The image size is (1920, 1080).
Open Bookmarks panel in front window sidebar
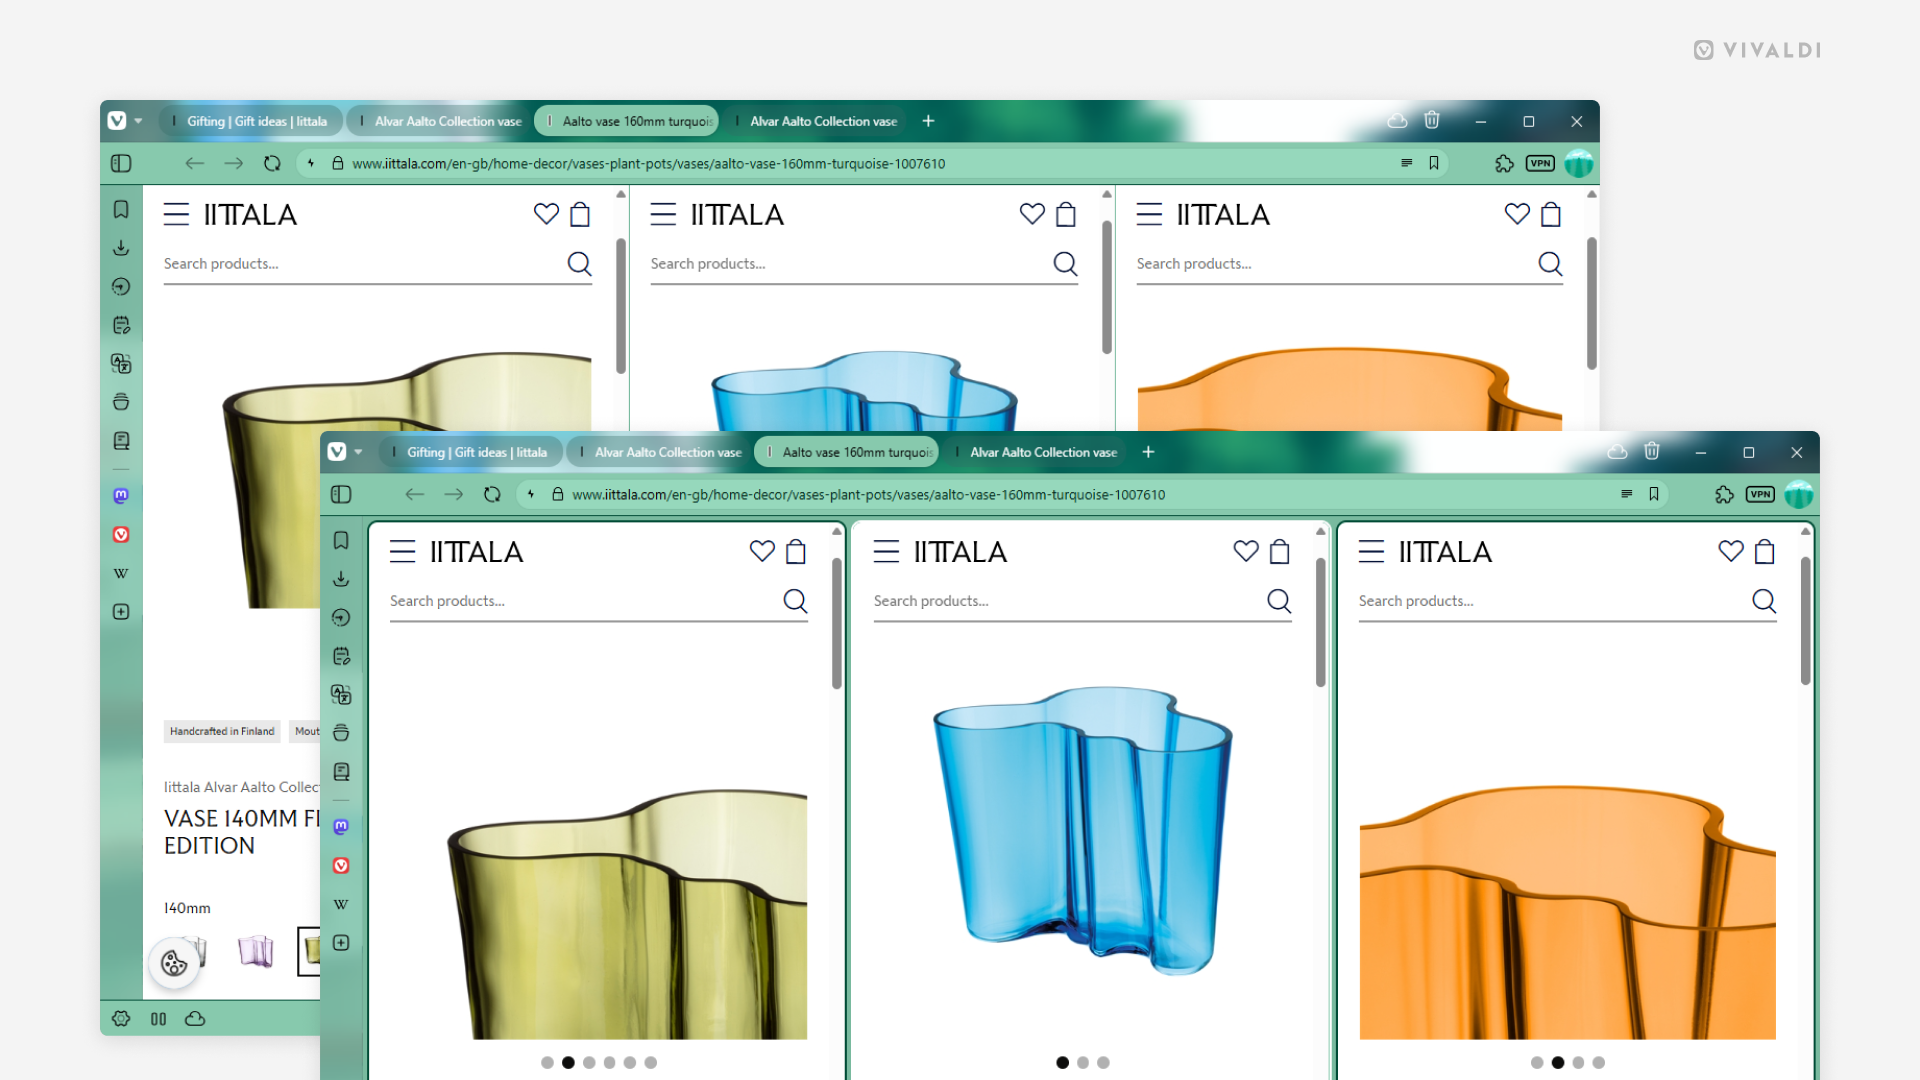[x=341, y=541]
